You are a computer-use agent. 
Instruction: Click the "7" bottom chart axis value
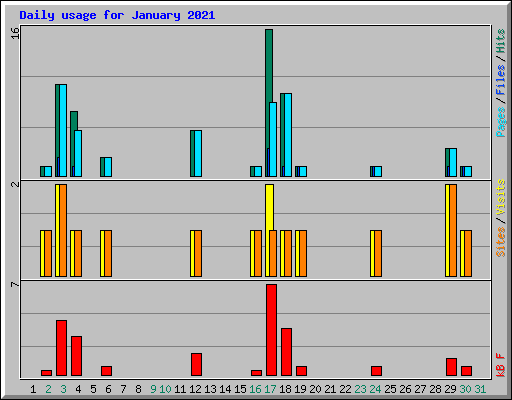coord(15,284)
